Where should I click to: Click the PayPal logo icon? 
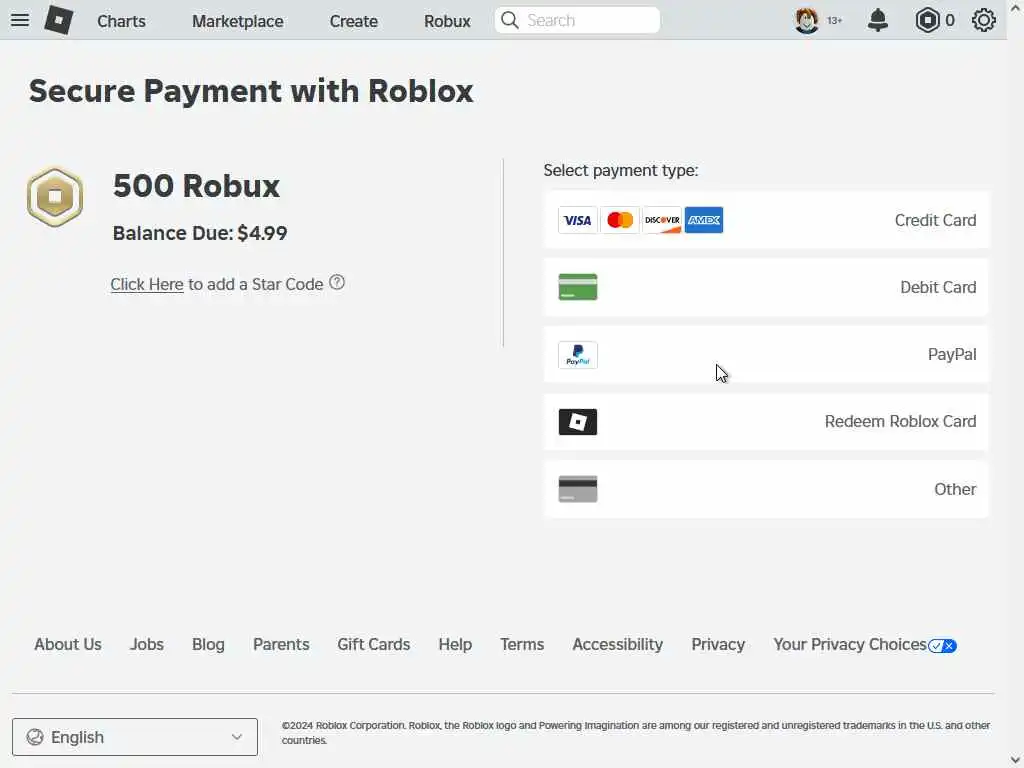click(578, 355)
